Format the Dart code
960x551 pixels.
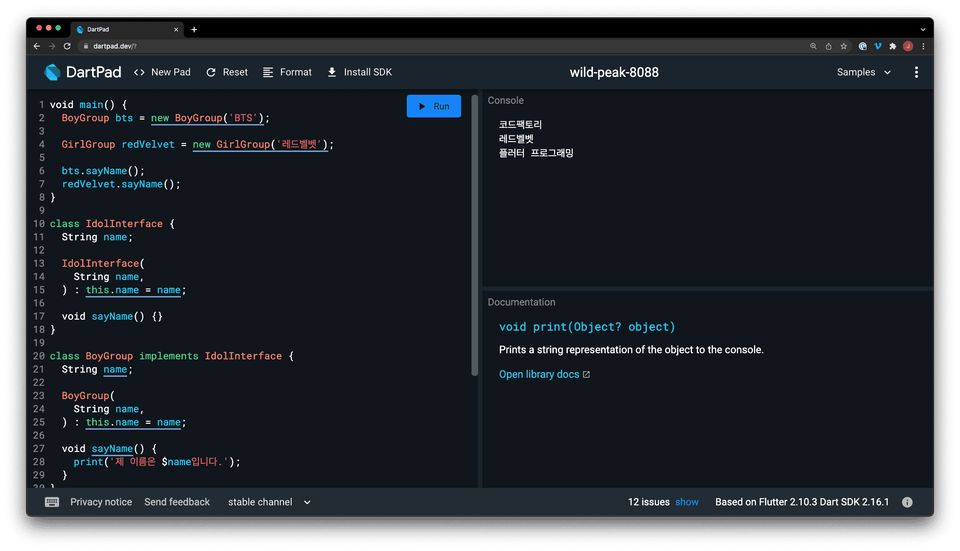click(x=287, y=72)
